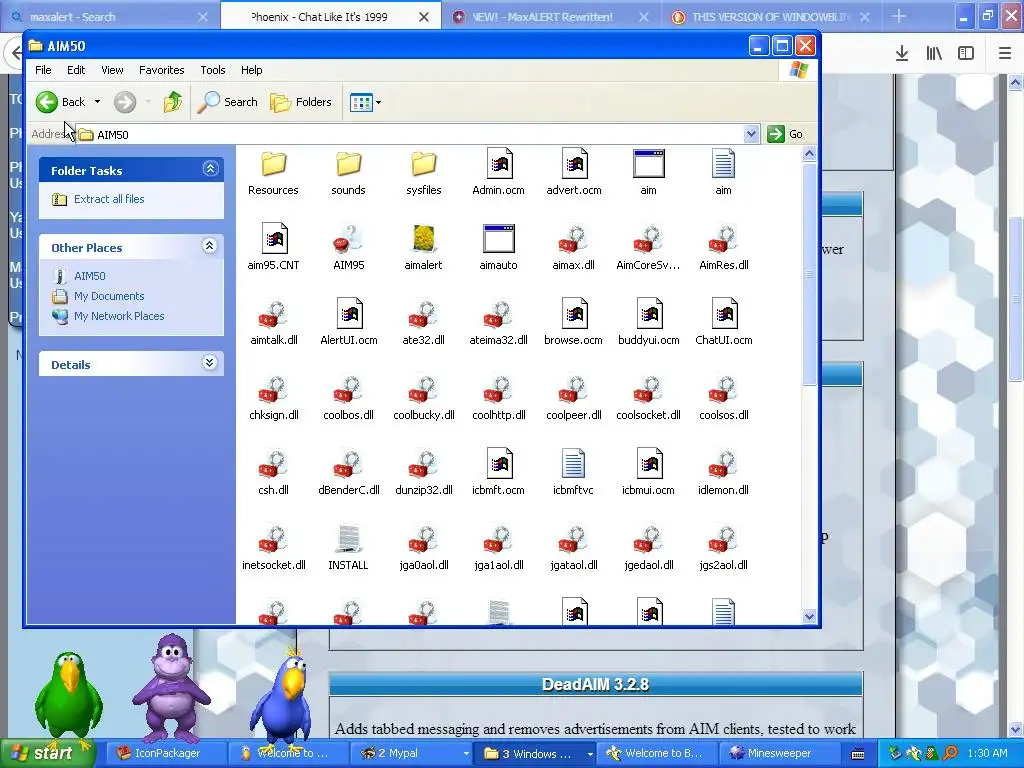Select inetsocket.dll file

tap(273, 548)
